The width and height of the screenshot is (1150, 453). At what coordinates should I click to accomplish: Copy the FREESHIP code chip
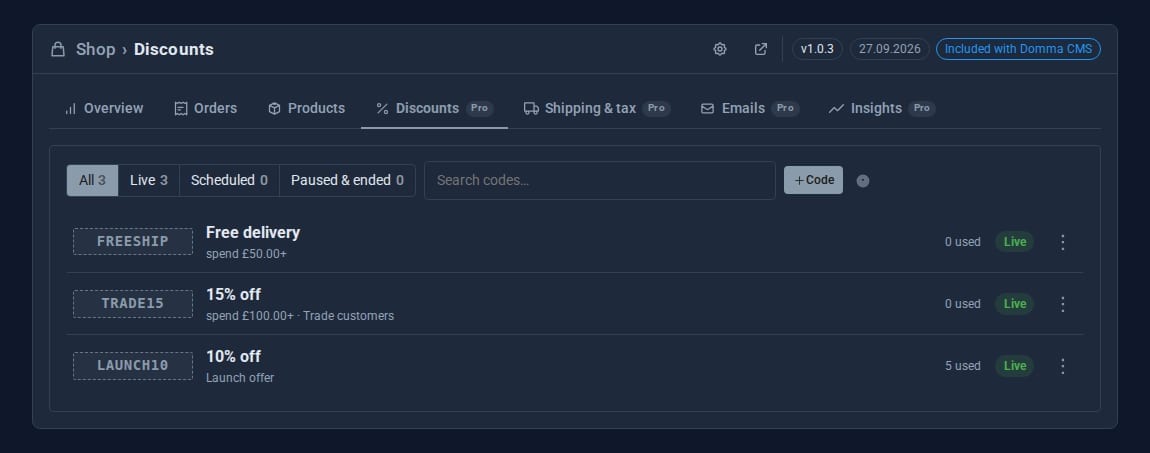click(x=133, y=241)
